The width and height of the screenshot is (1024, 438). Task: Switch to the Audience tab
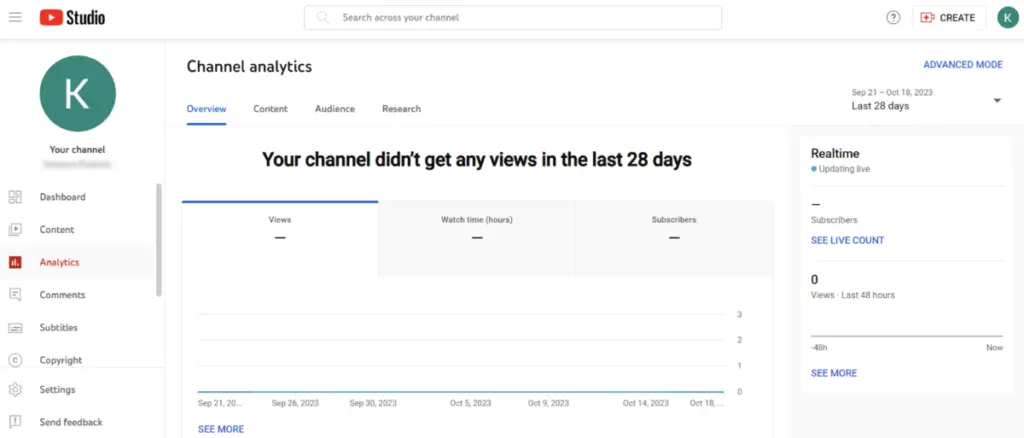(x=335, y=109)
